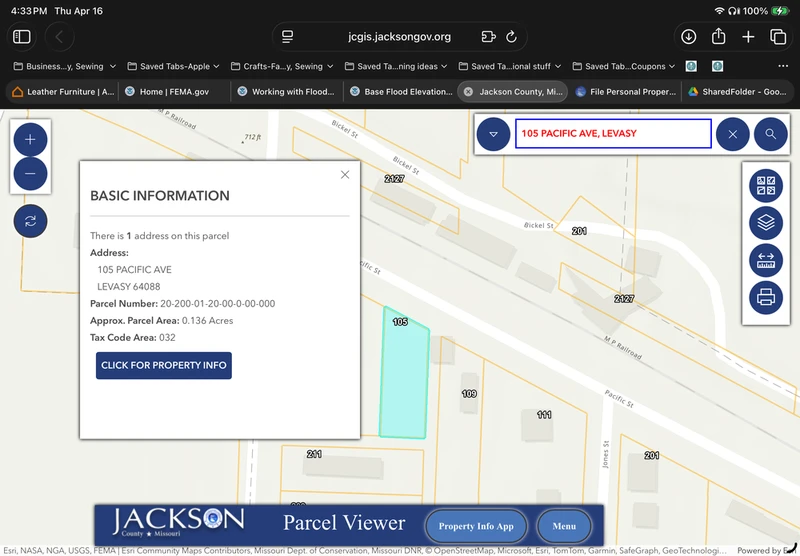Open the measurement ruler tool
This screenshot has width=800, height=556.
[x=766, y=260]
